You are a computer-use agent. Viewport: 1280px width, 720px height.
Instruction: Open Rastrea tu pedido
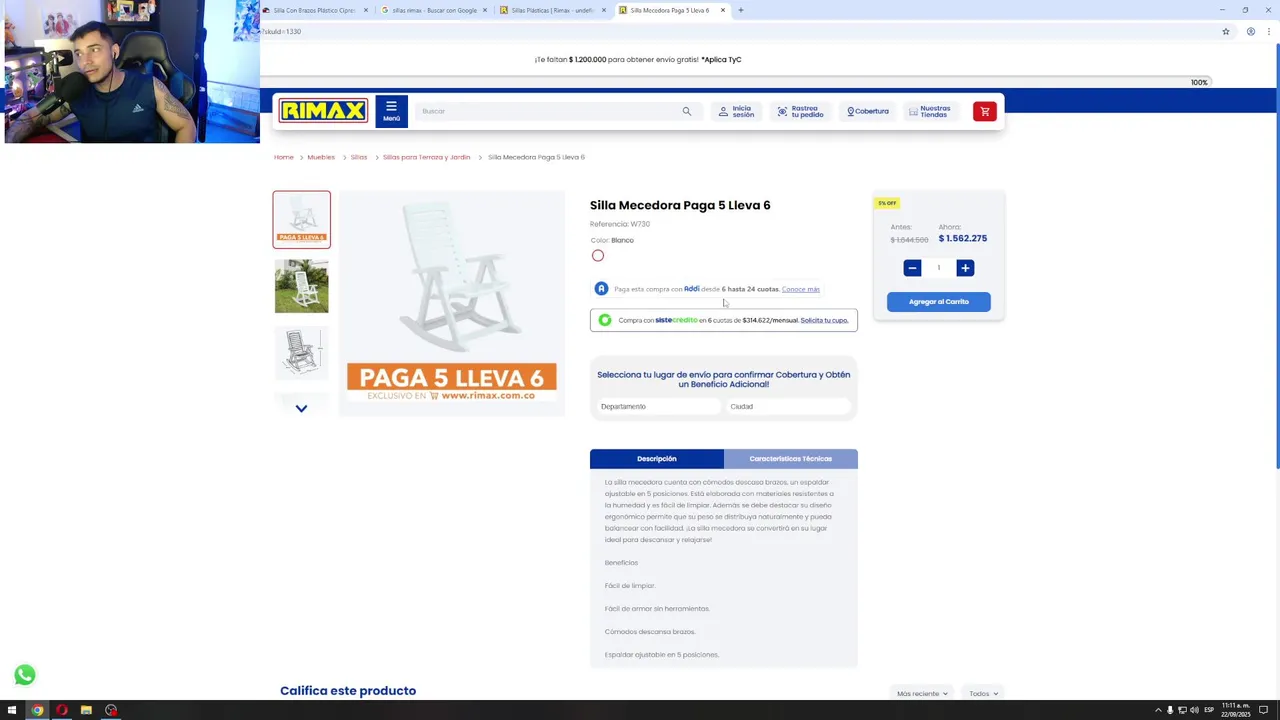[x=800, y=111]
